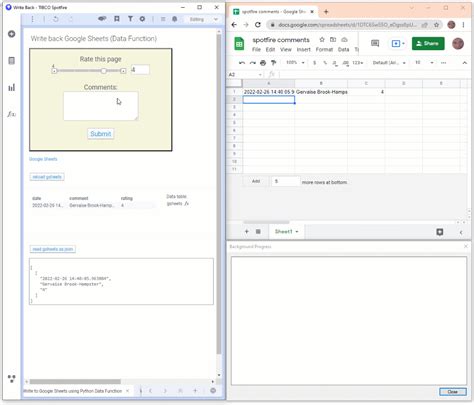The height and width of the screenshot is (405, 474).
Task: Open the Spotfire f(x) analytics icon
Action: [12, 114]
